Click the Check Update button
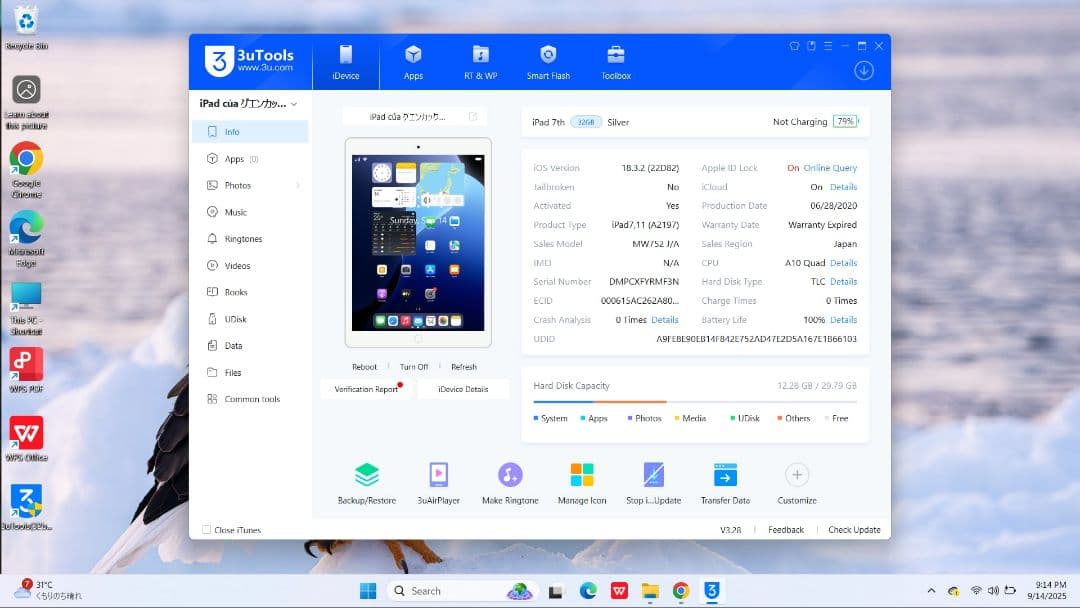 pos(855,529)
